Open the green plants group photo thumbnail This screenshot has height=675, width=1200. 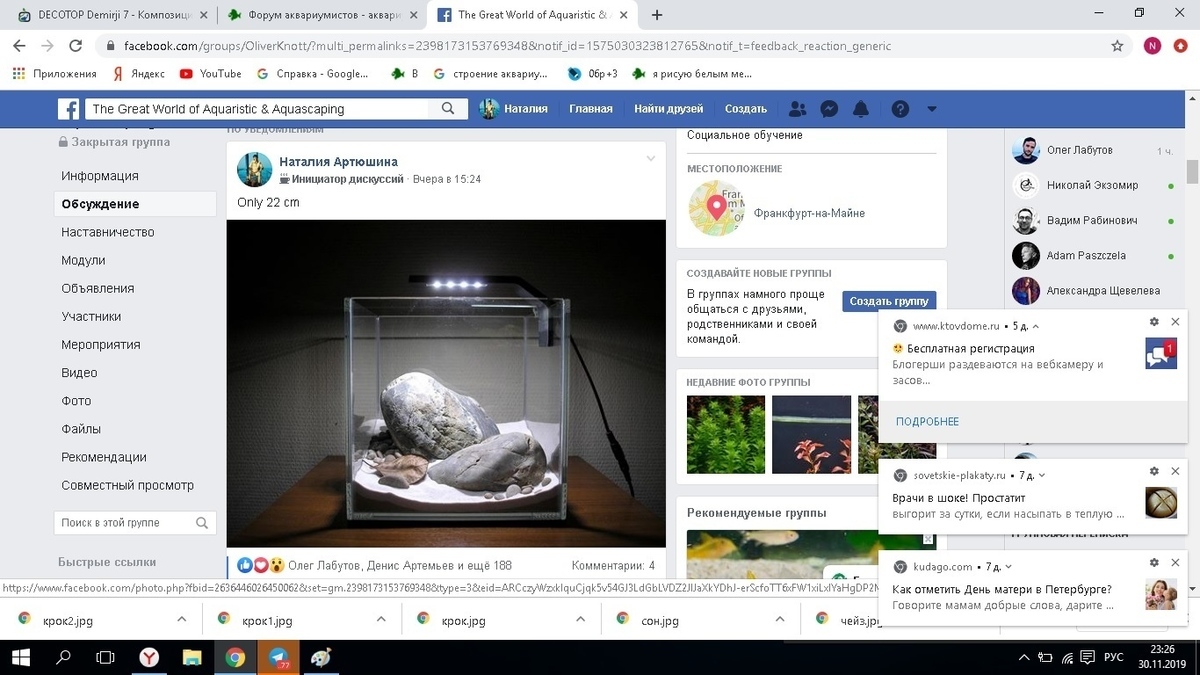point(726,434)
